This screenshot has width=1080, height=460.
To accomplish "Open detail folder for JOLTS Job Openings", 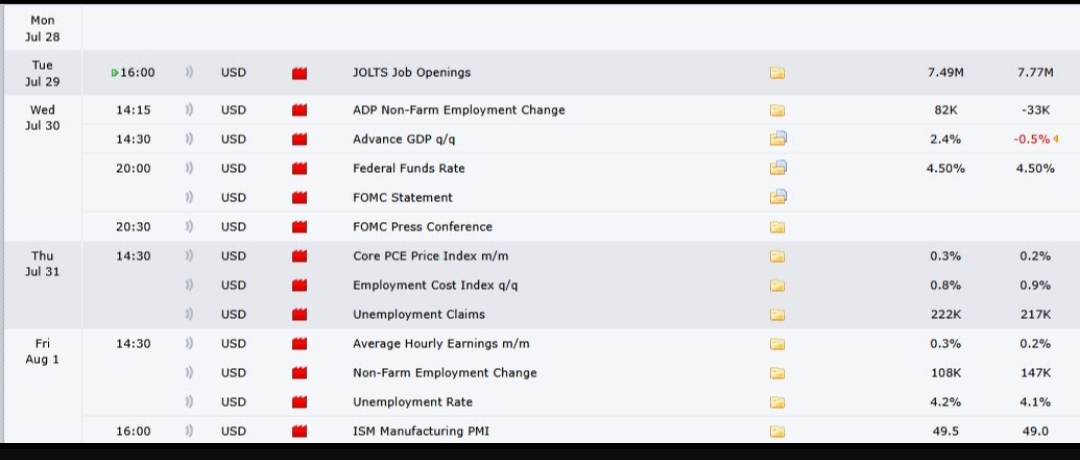I will coord(777,73).
